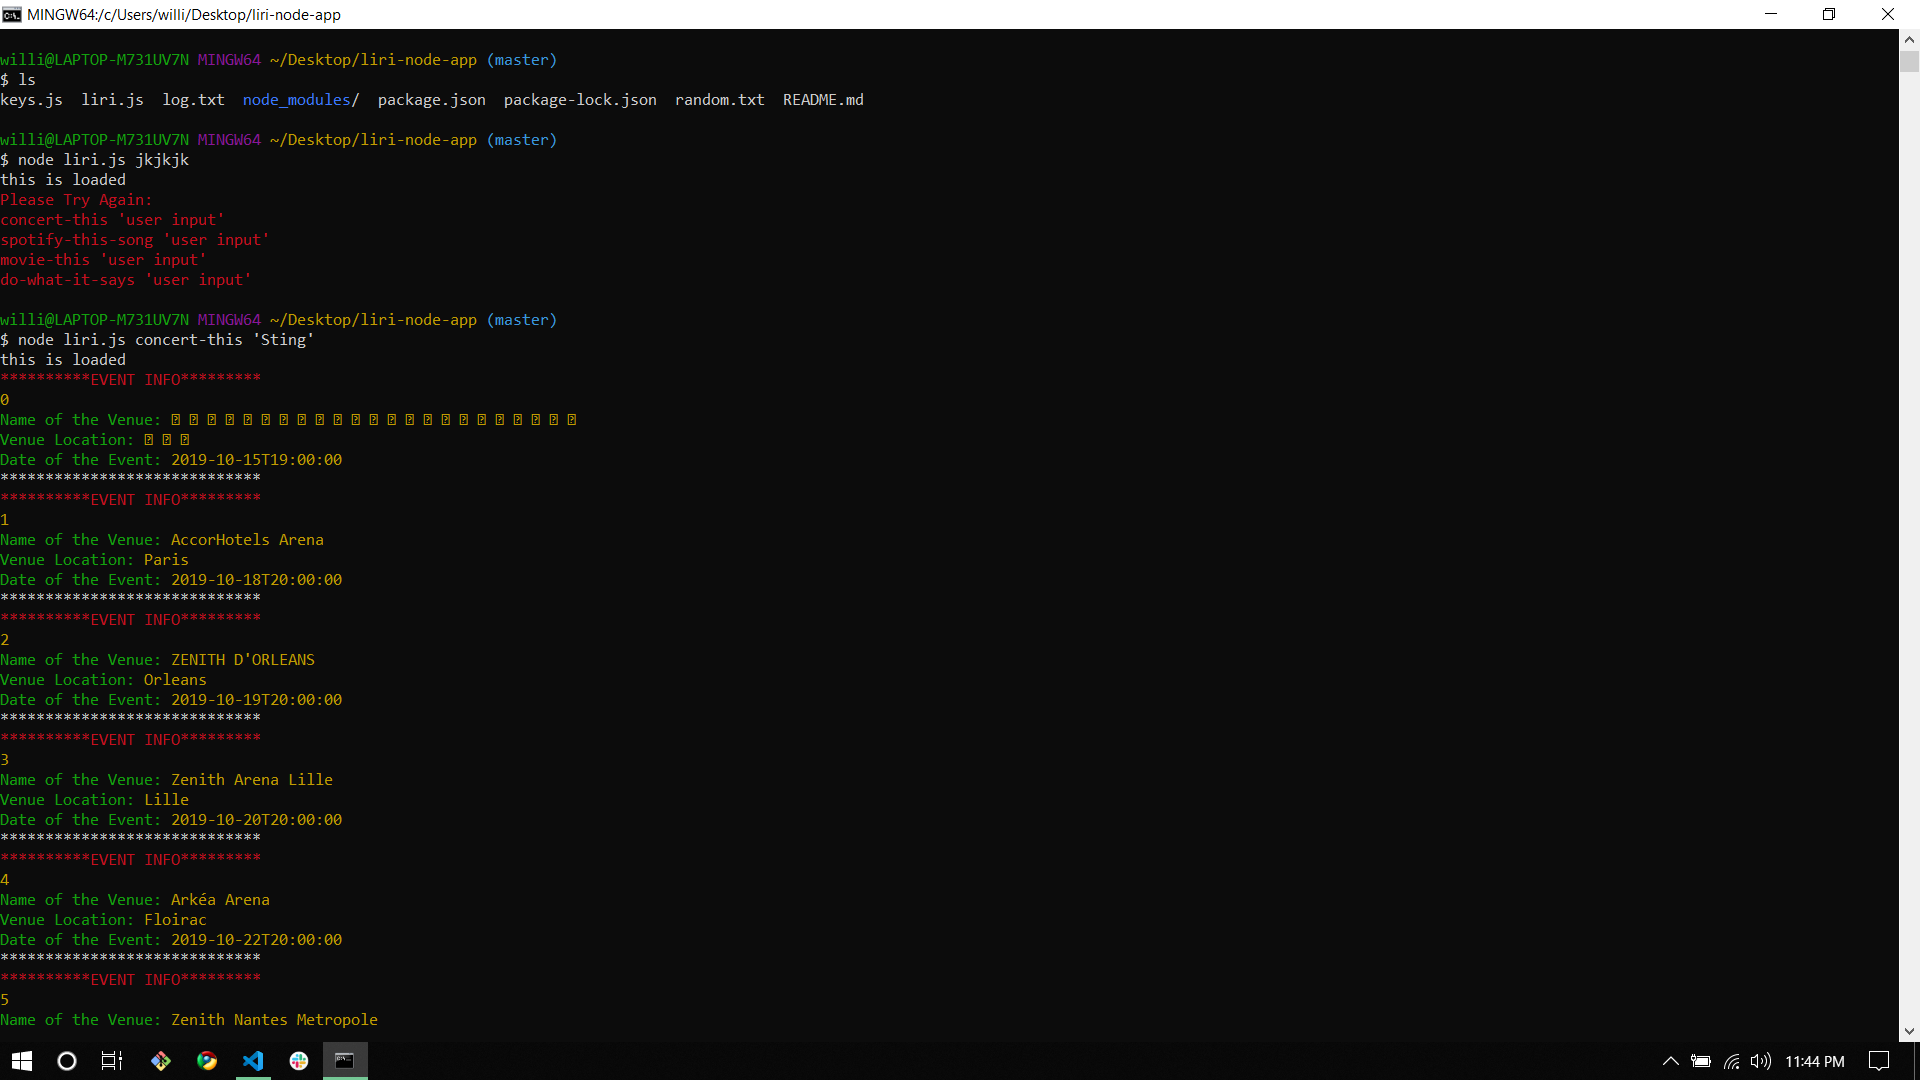Expand the hidden system tray icons chevron

(1670, 1062)
